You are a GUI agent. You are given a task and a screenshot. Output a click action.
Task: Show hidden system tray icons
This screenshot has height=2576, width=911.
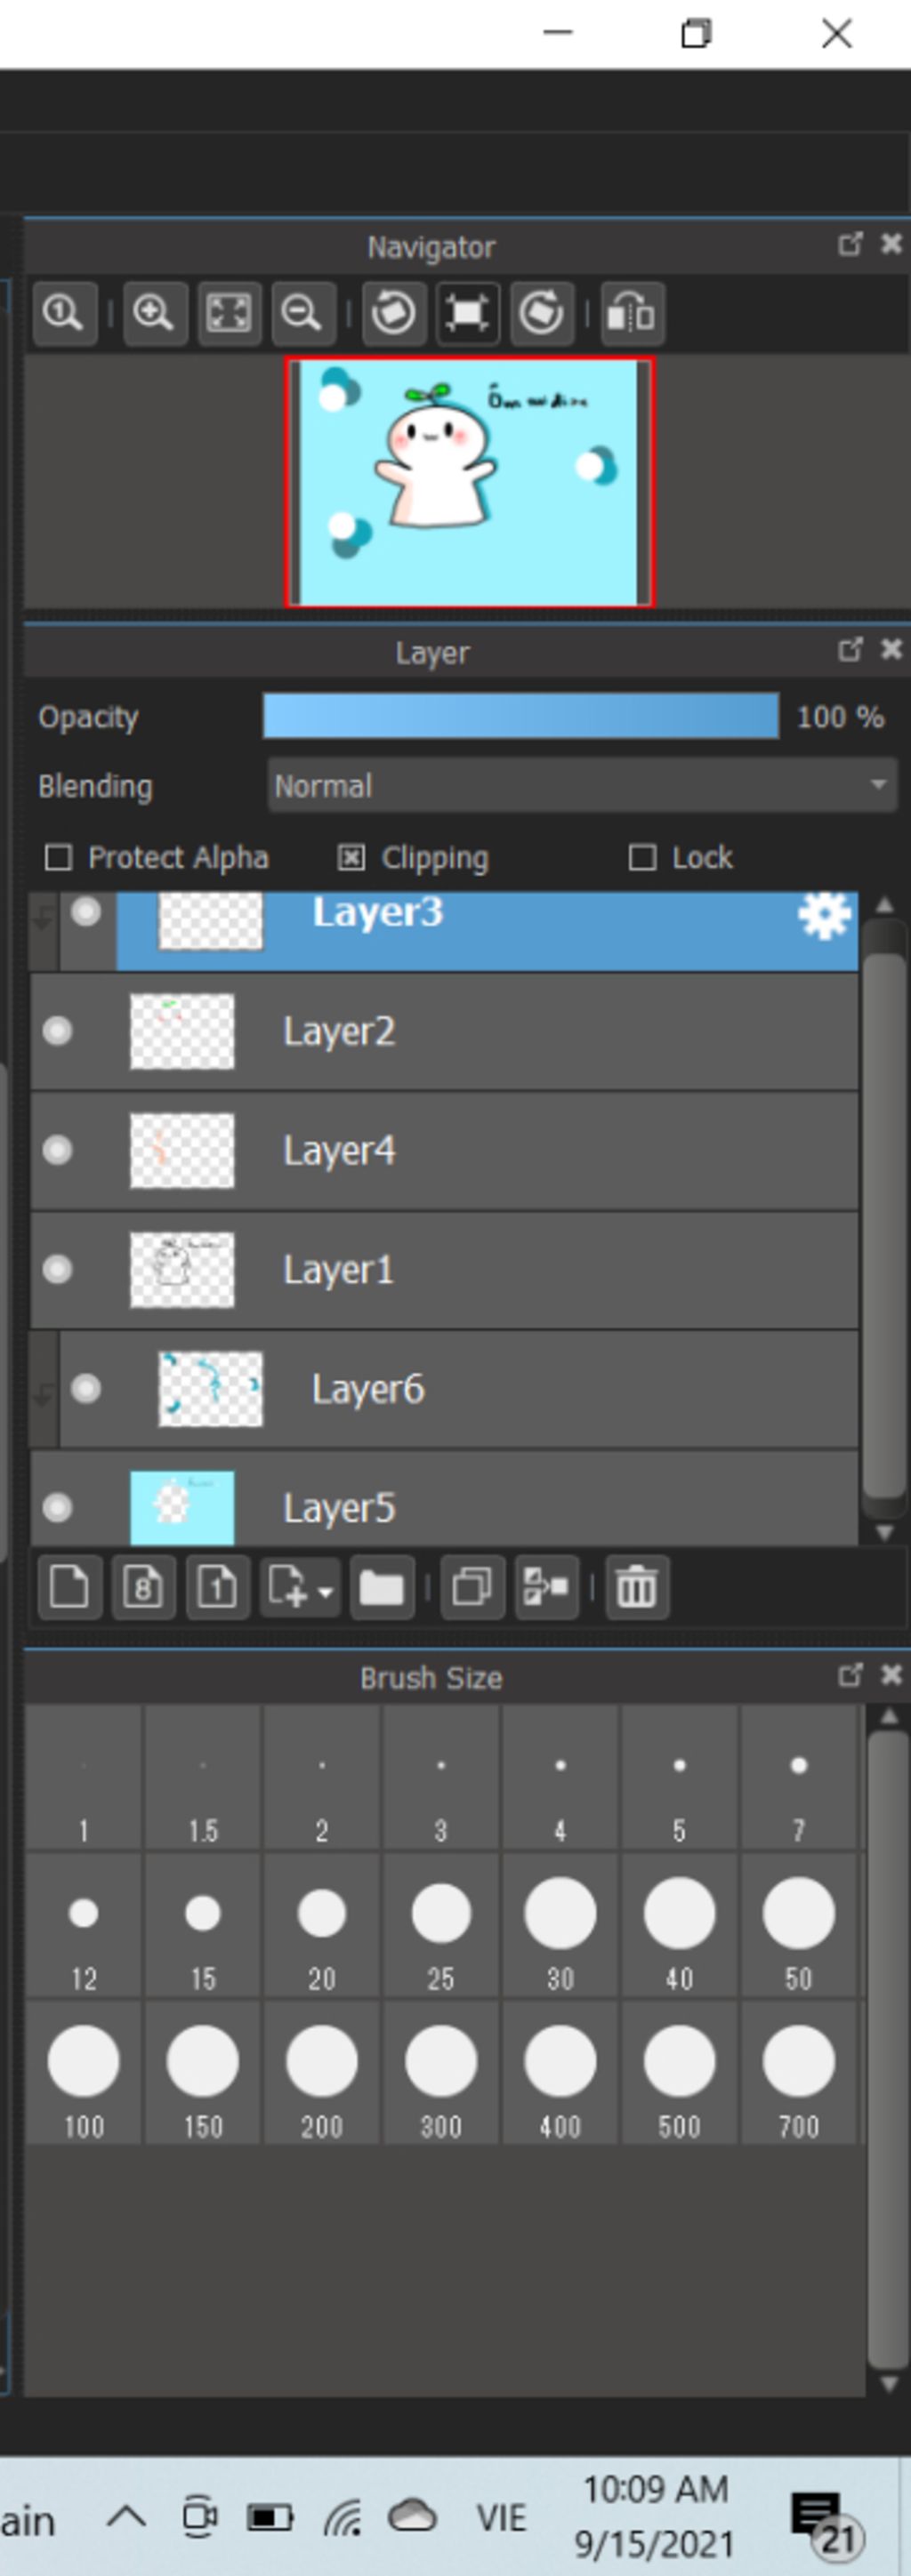click(127, 2515)
